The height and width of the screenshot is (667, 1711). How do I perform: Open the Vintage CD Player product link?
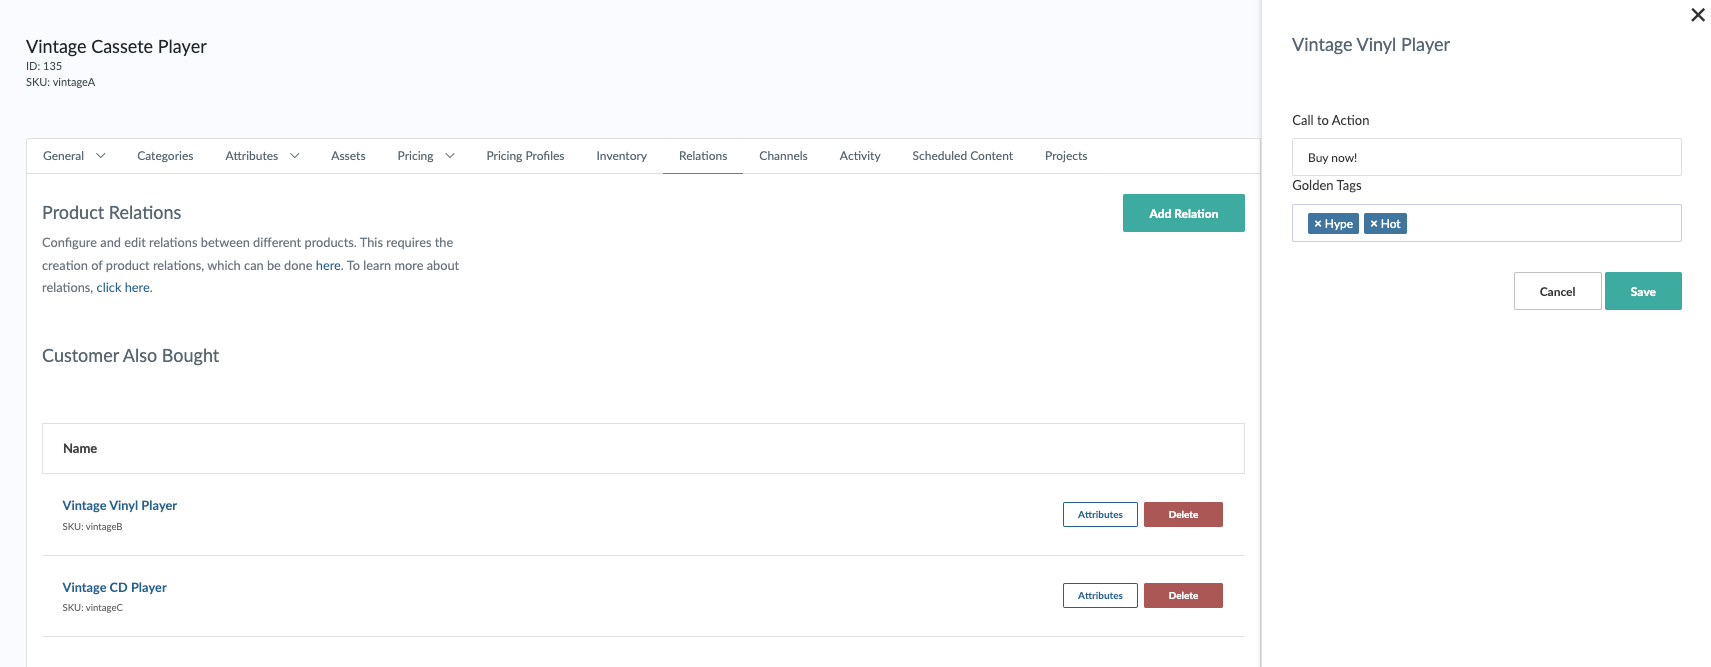click(114, 587)
